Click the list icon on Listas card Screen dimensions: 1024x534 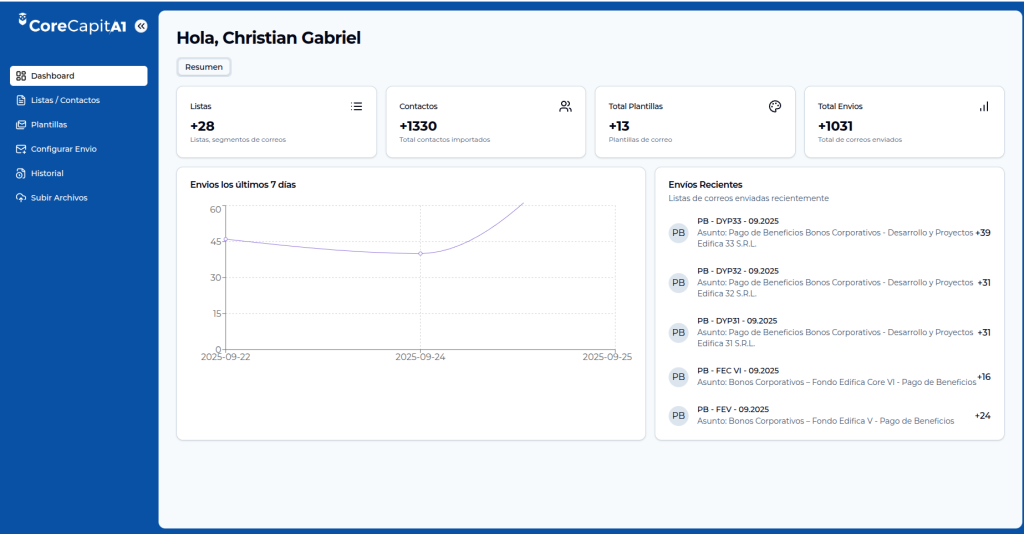coord(357,106)
